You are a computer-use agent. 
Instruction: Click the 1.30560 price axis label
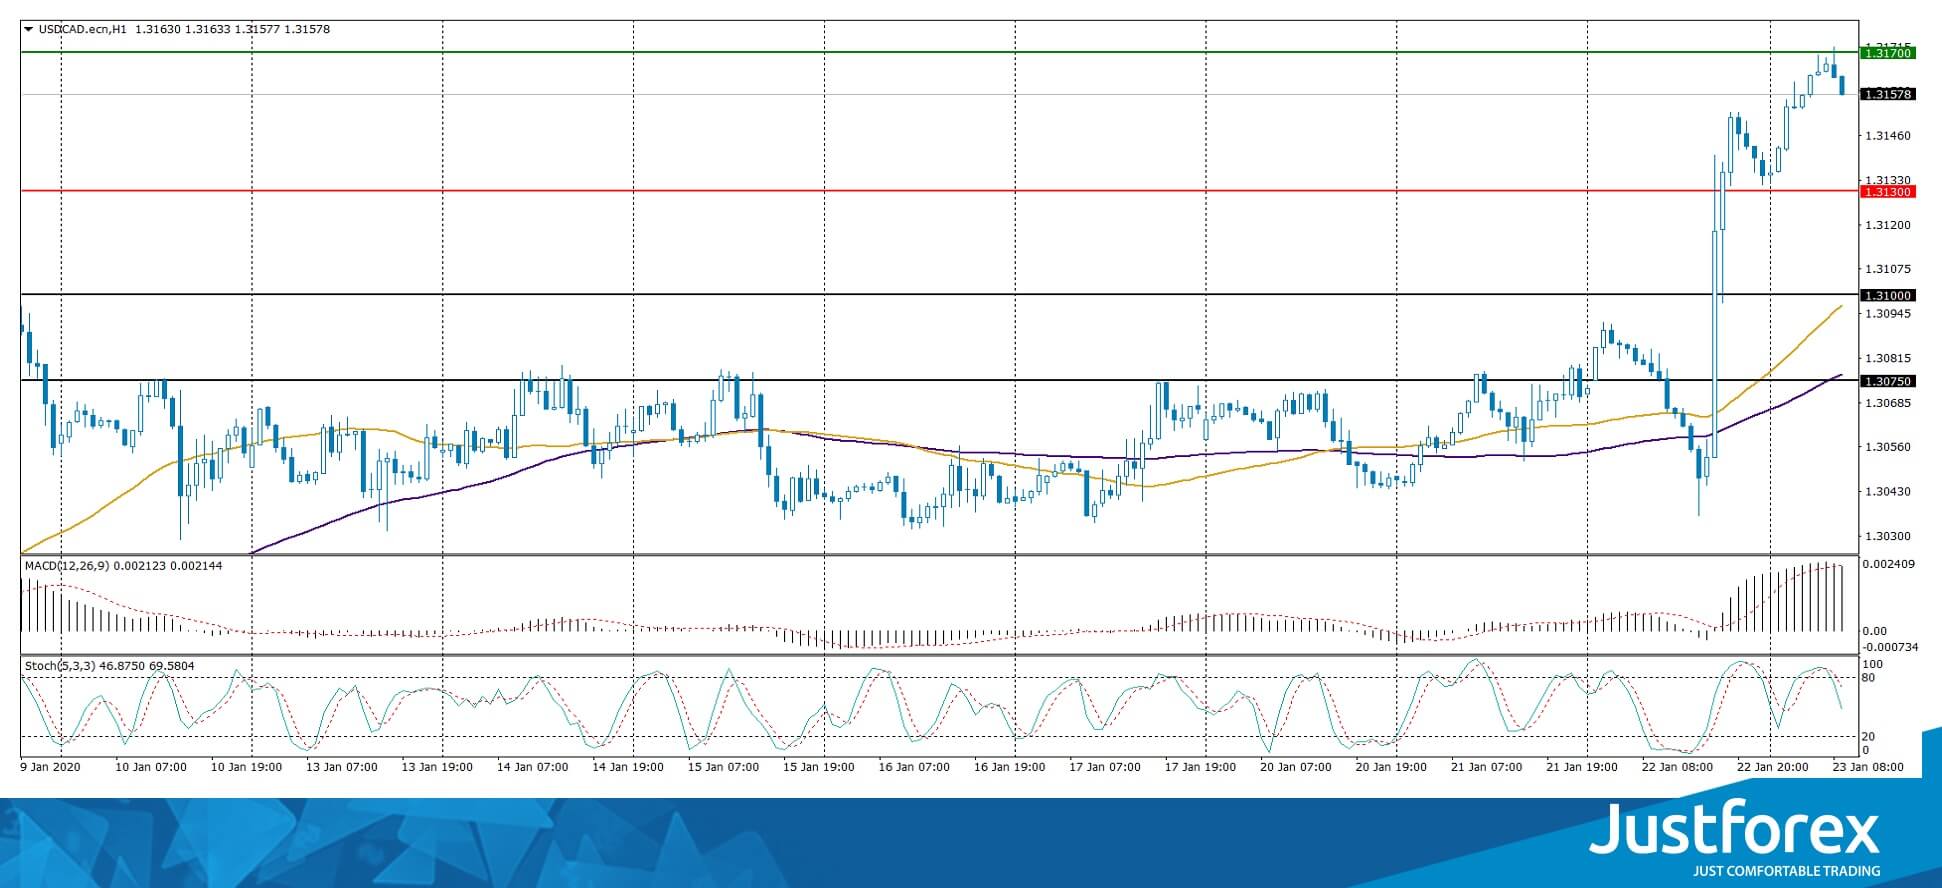click(1888, 446)
